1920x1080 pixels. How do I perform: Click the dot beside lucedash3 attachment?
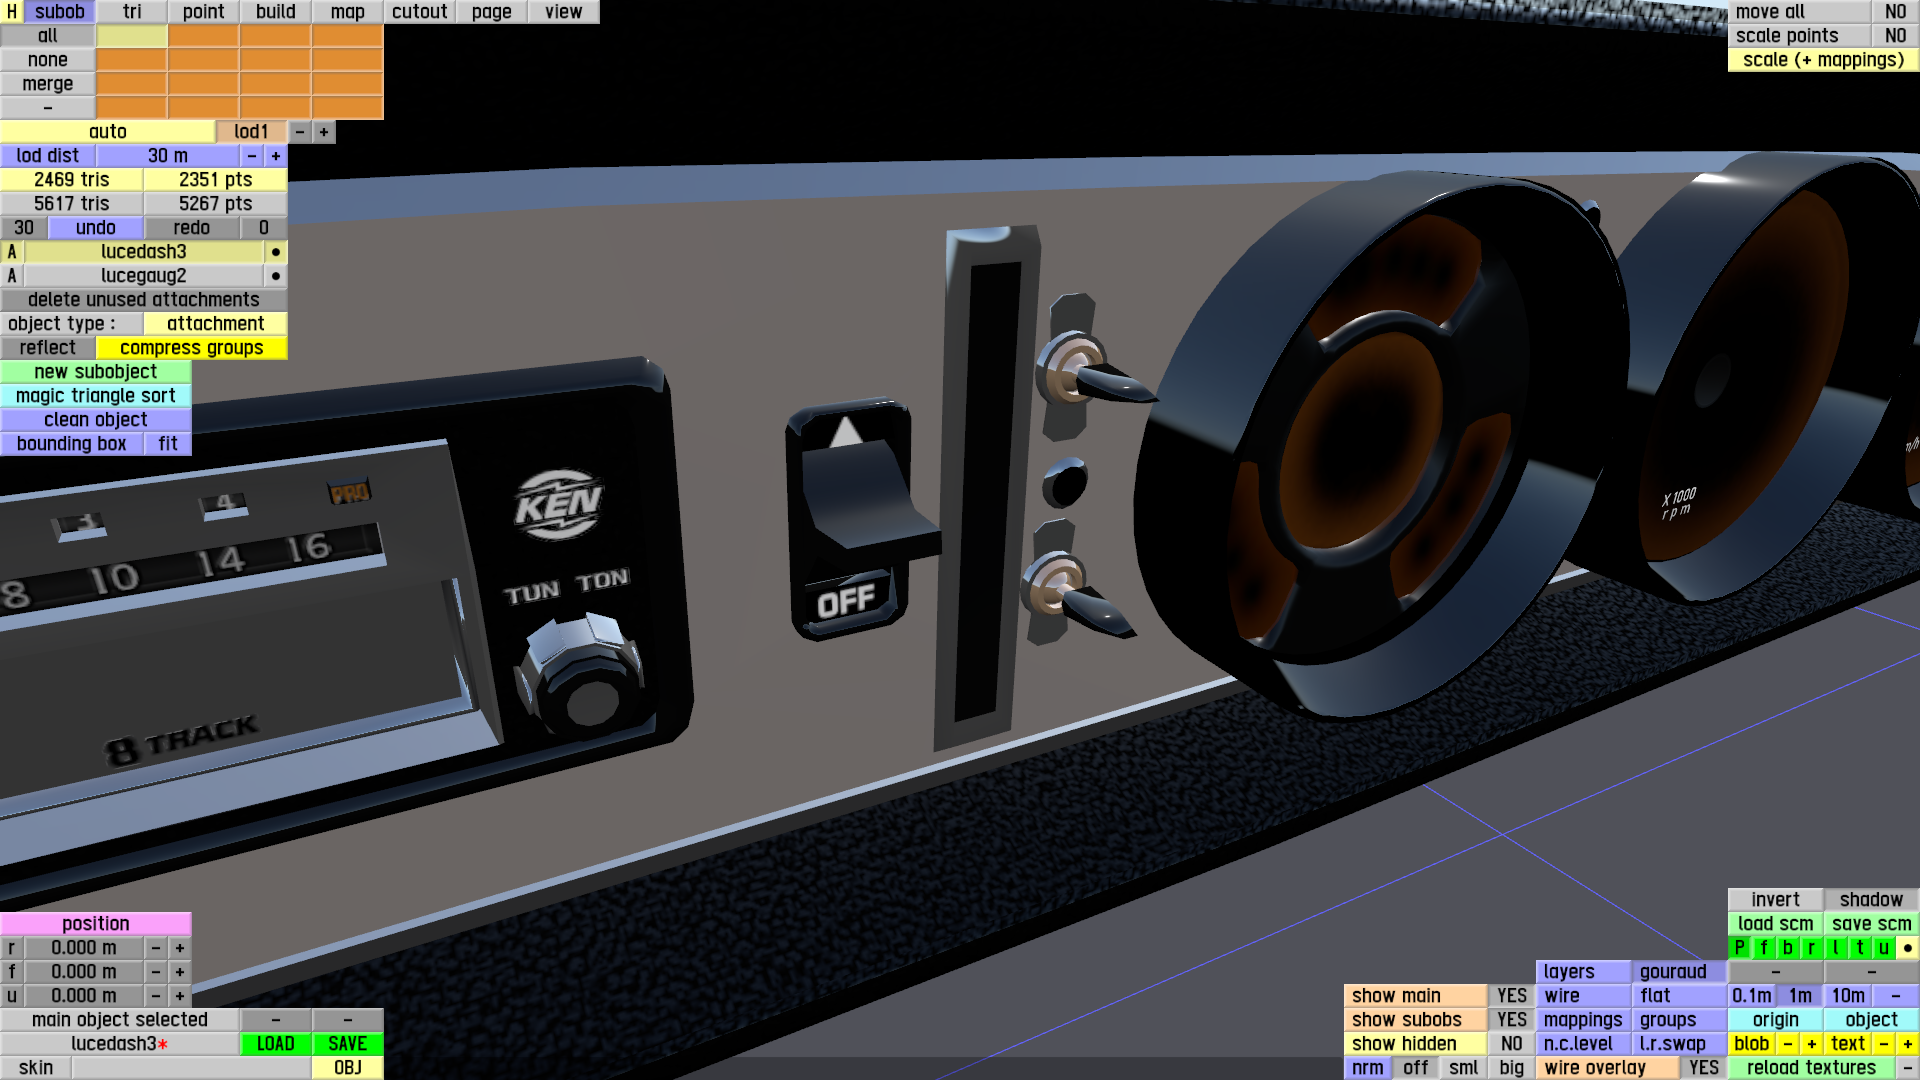coord(276,252)
